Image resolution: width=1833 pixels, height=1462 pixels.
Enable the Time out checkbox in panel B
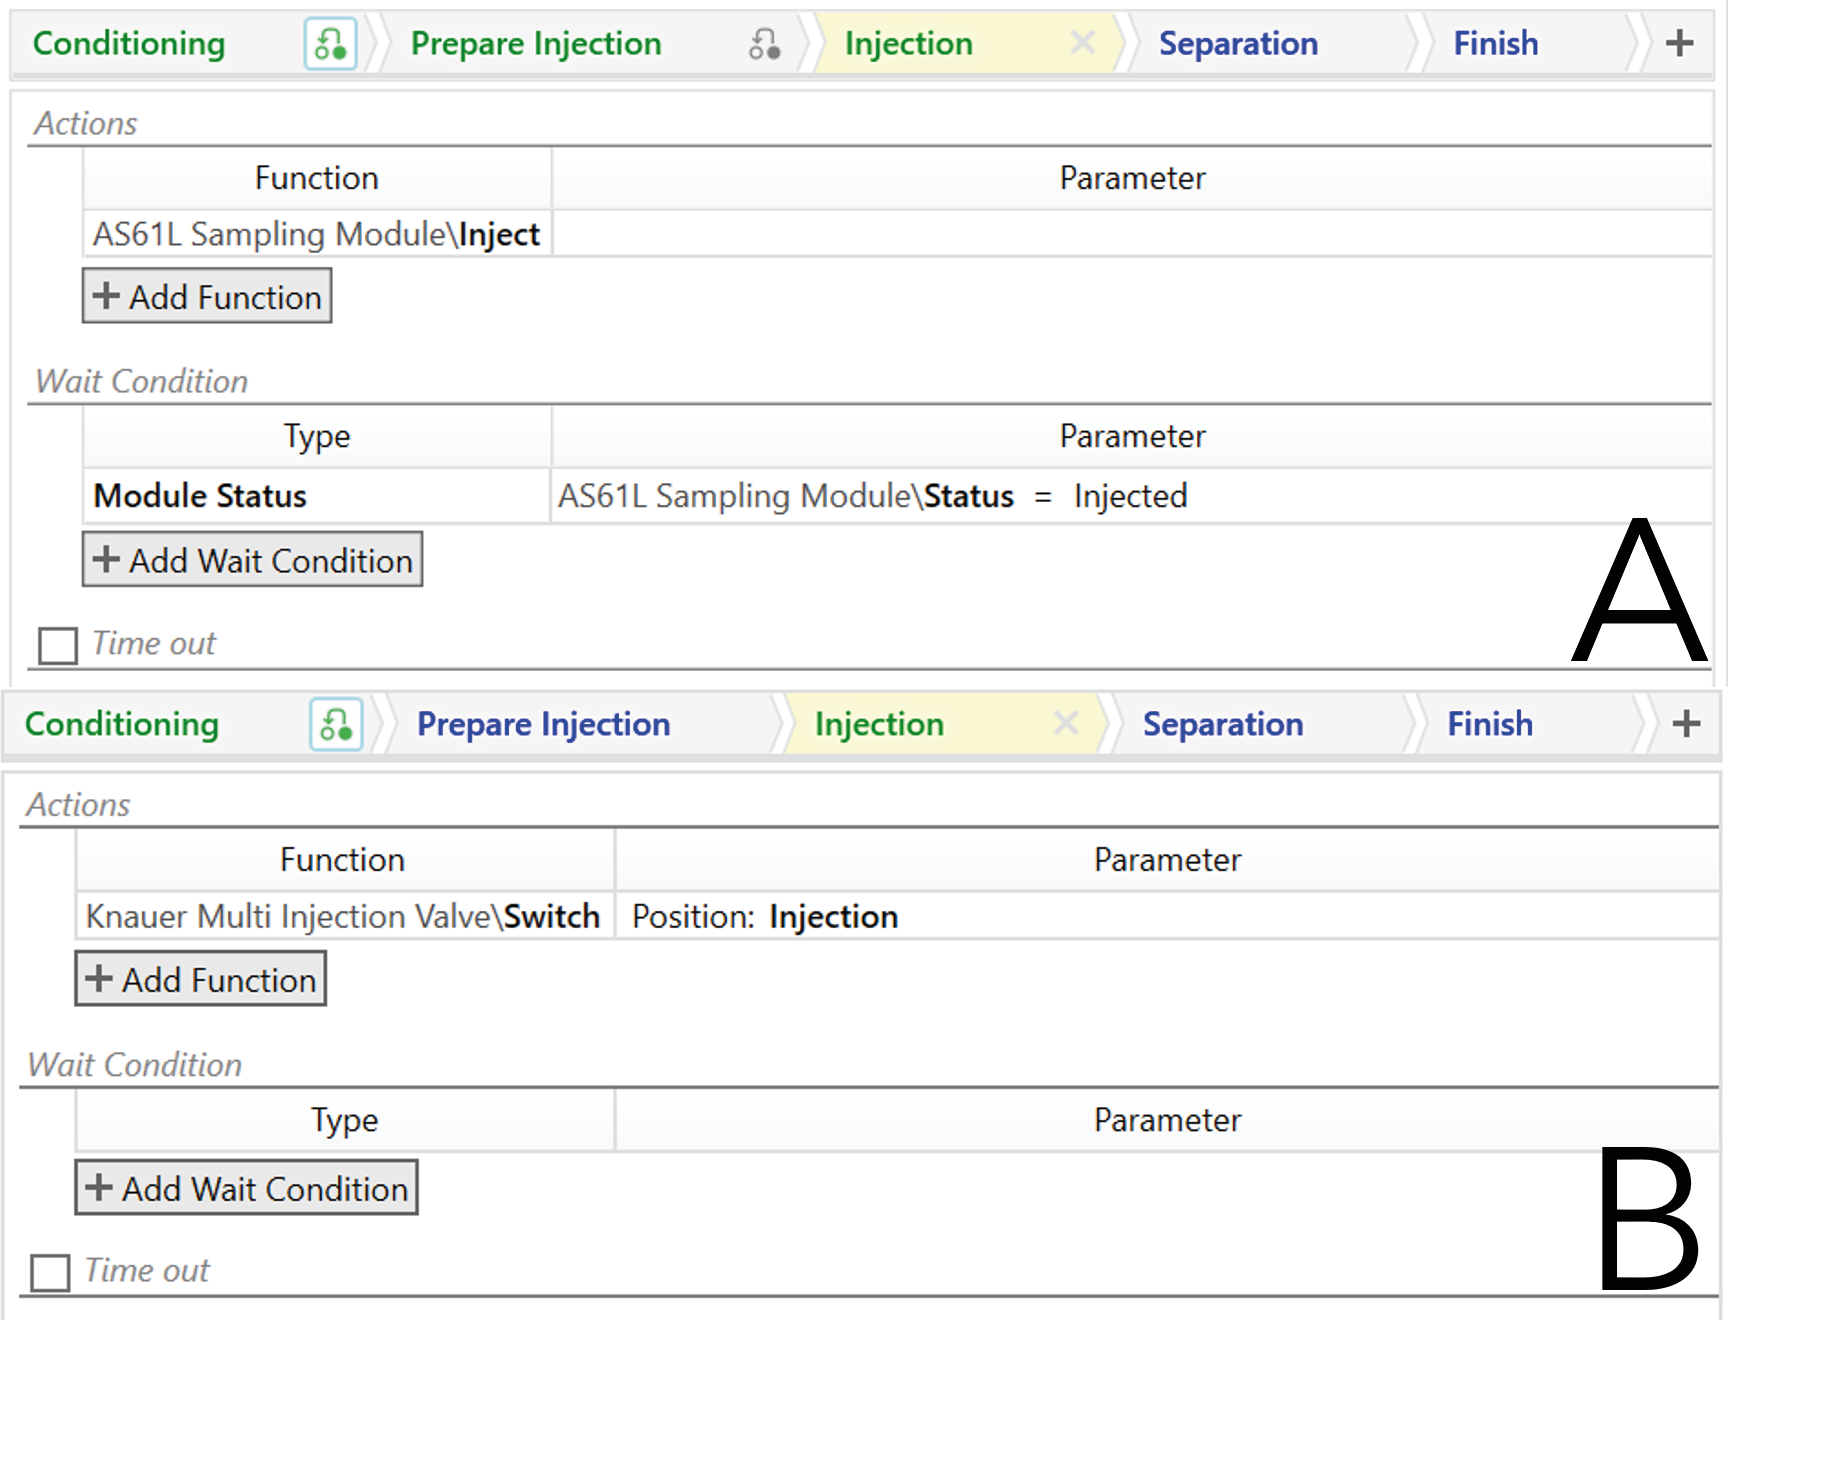pyautogui.click(x=51, y=1273)
